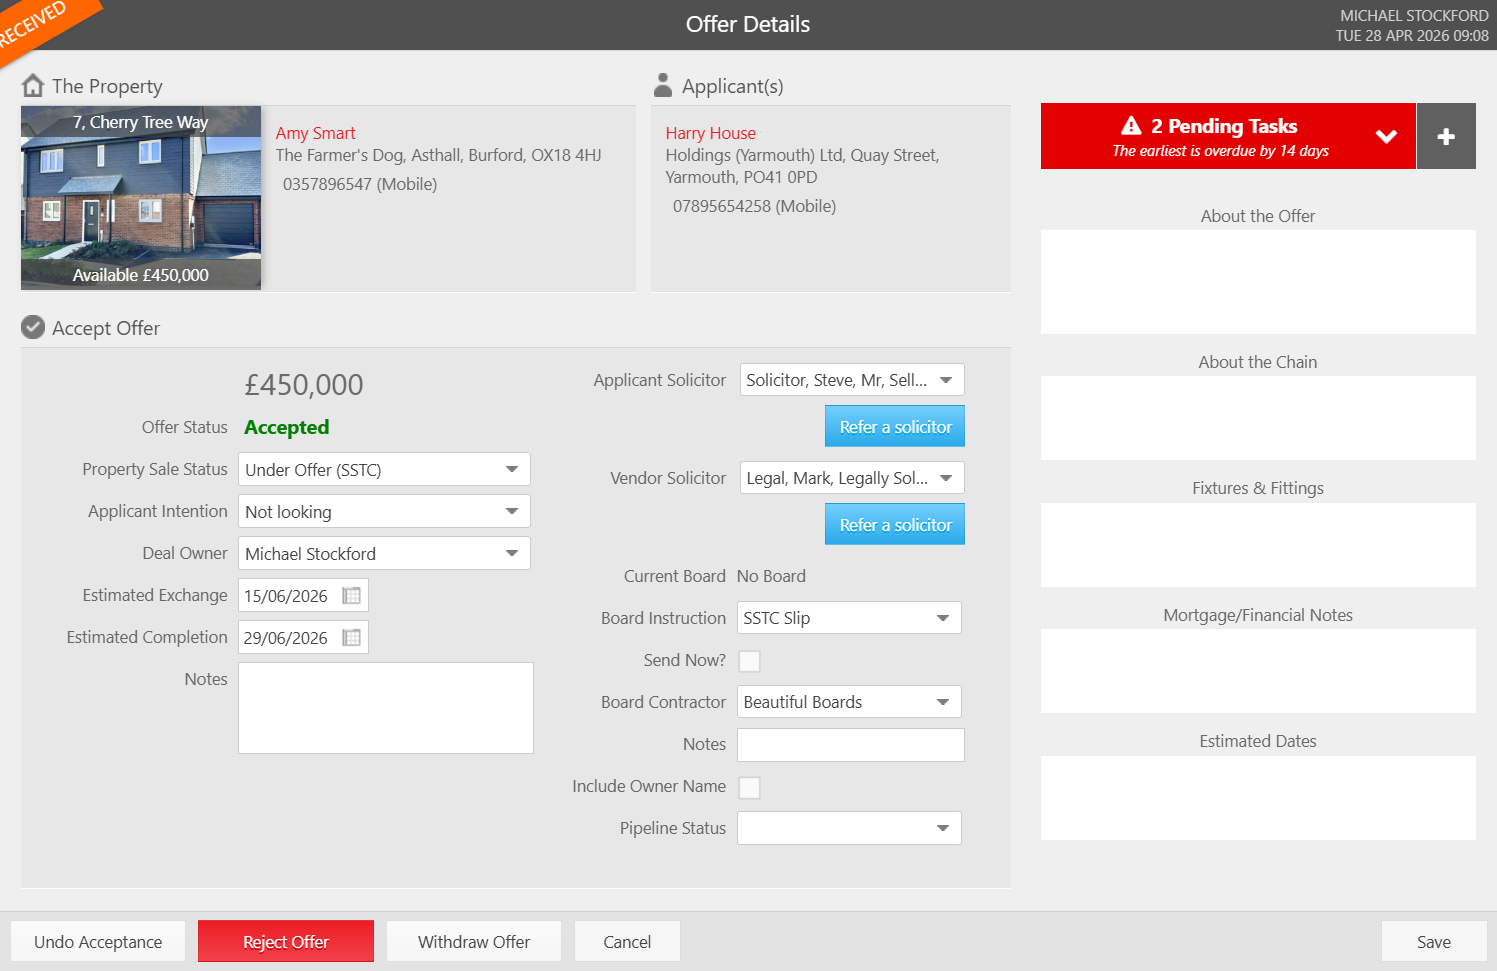Click the Mortgage/Financial Notes box
Image resolution: width=1497 pixels, height=971 pixels.
pyautogui.click(x=1258, y=671)
